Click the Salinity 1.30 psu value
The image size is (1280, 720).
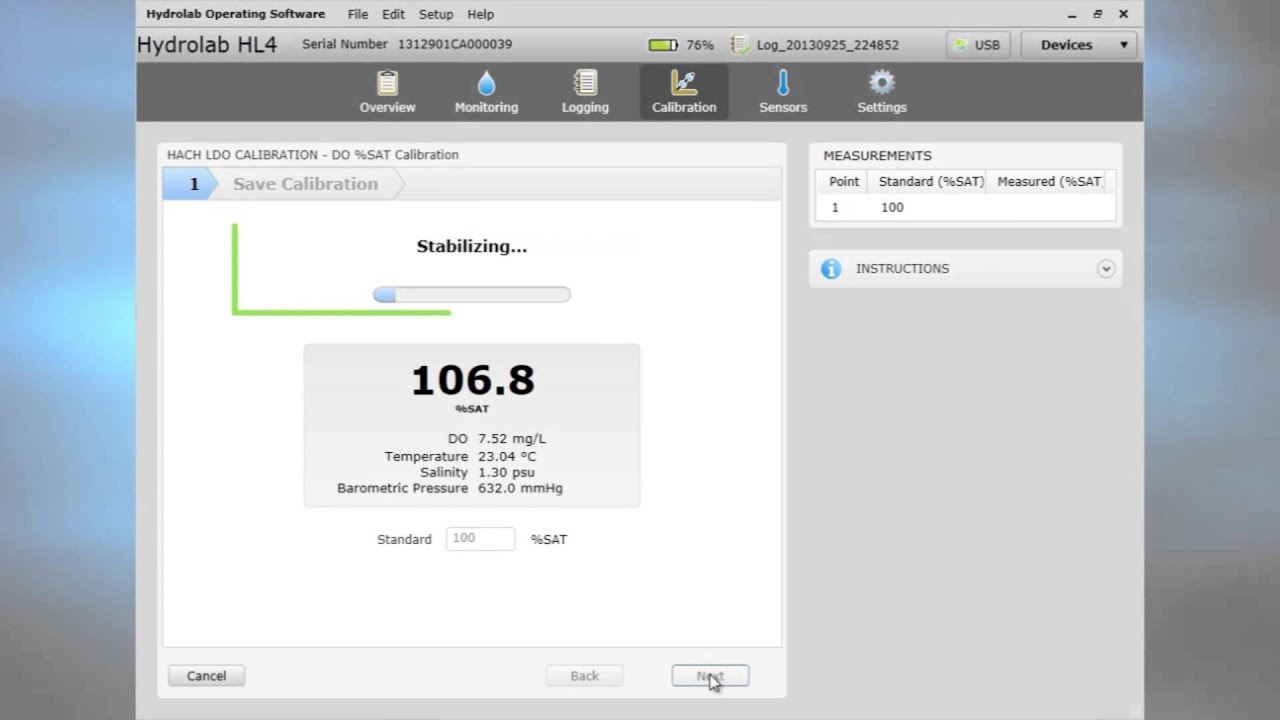(x=506, y=472)
